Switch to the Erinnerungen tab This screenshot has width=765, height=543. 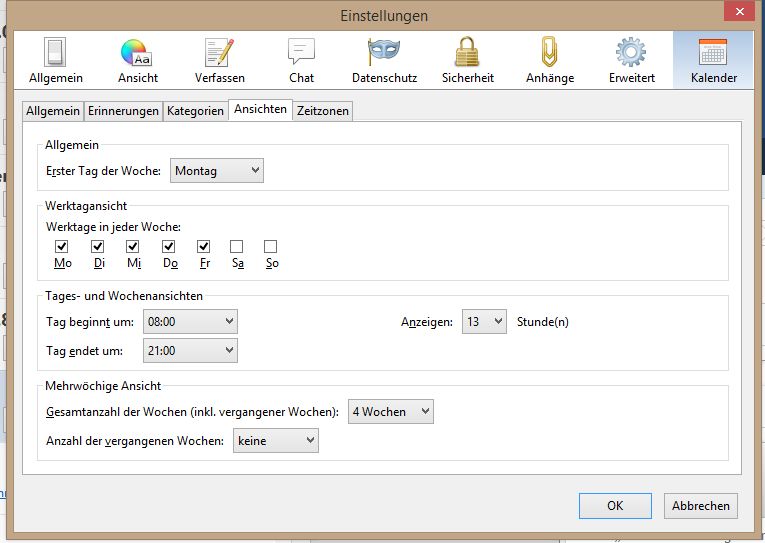pos(123,111)
